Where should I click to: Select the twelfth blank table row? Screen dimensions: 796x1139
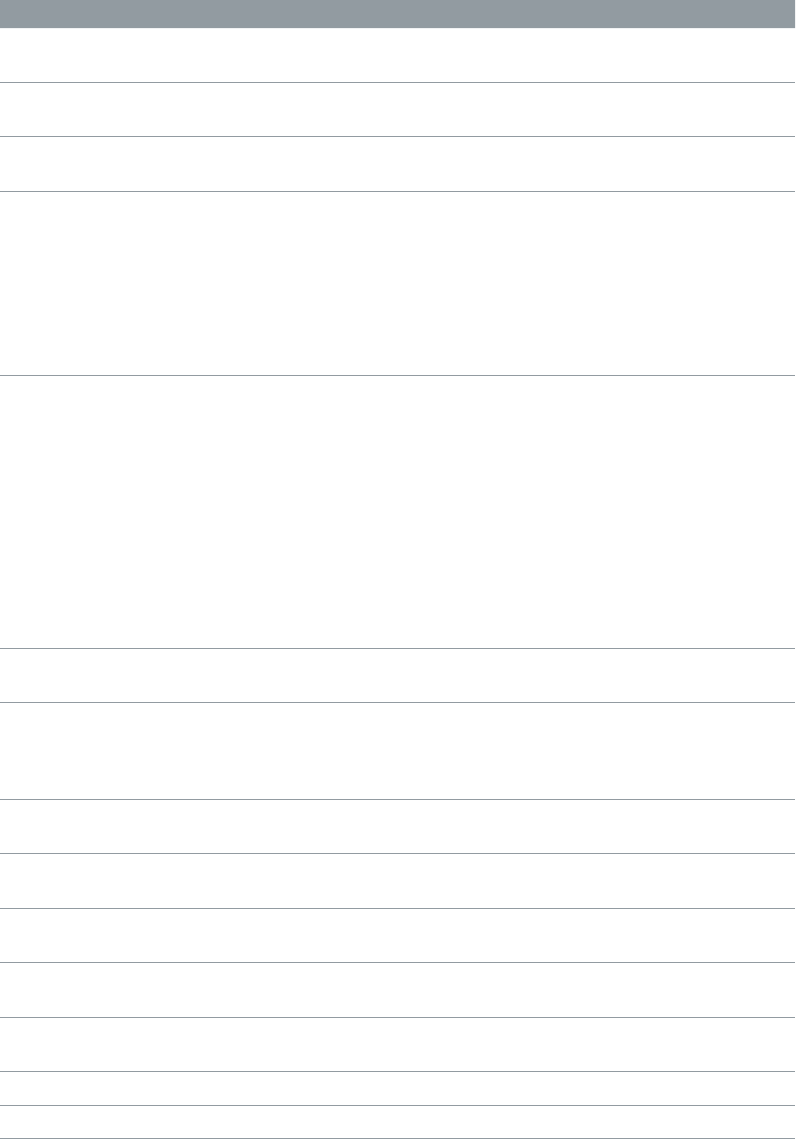(398, 1045)
